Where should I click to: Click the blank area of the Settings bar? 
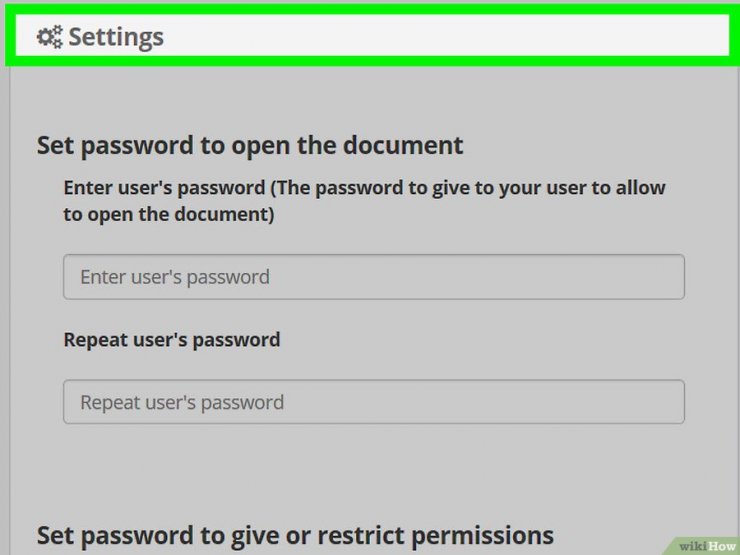444,36
